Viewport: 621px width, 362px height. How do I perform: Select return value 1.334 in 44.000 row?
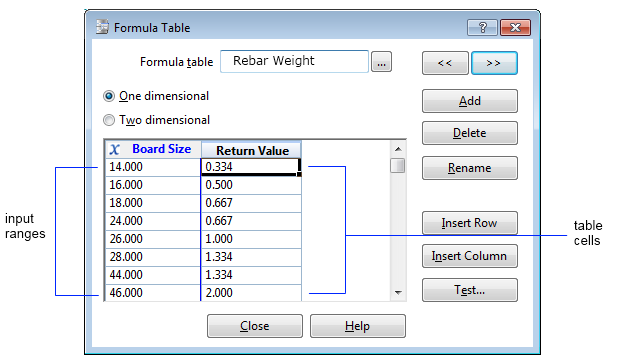[x=251, y=275]
